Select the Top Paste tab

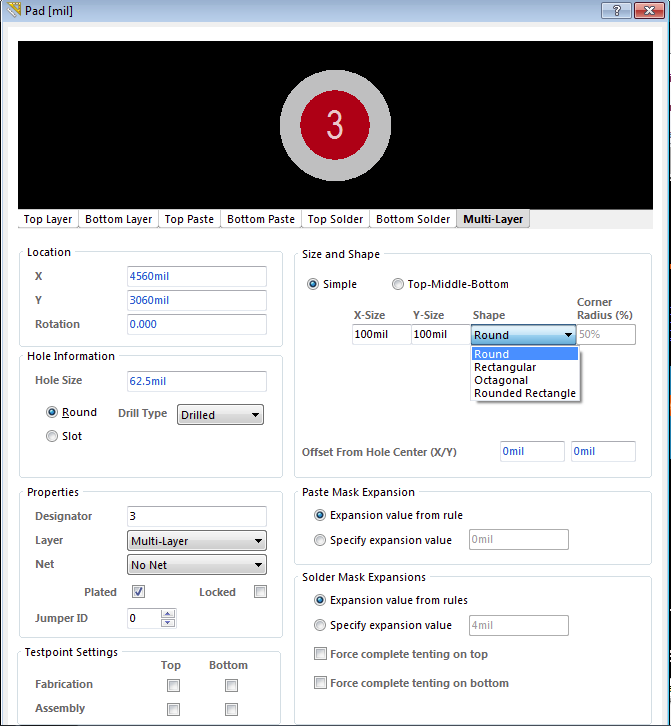click(x=189, y=219)
